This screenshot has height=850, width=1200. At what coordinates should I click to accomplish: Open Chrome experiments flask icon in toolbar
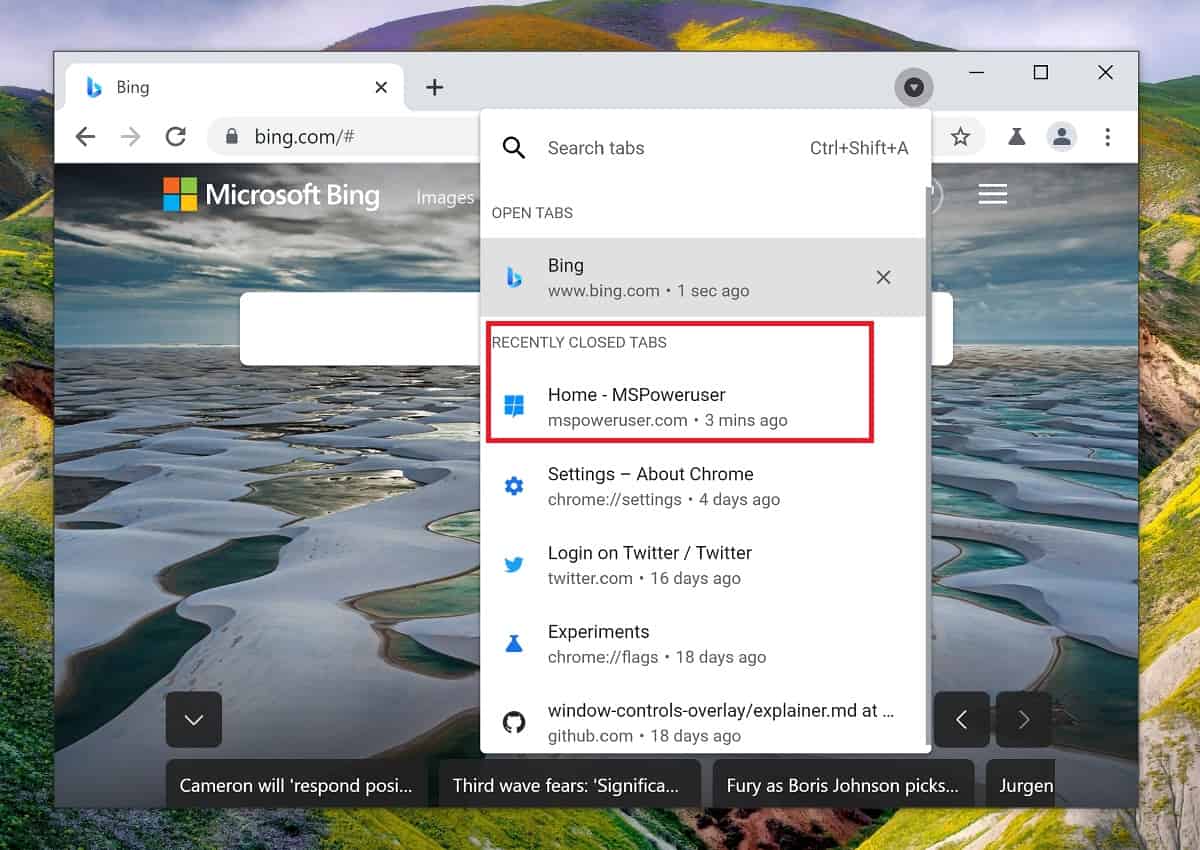click(x=1017, y=137)
